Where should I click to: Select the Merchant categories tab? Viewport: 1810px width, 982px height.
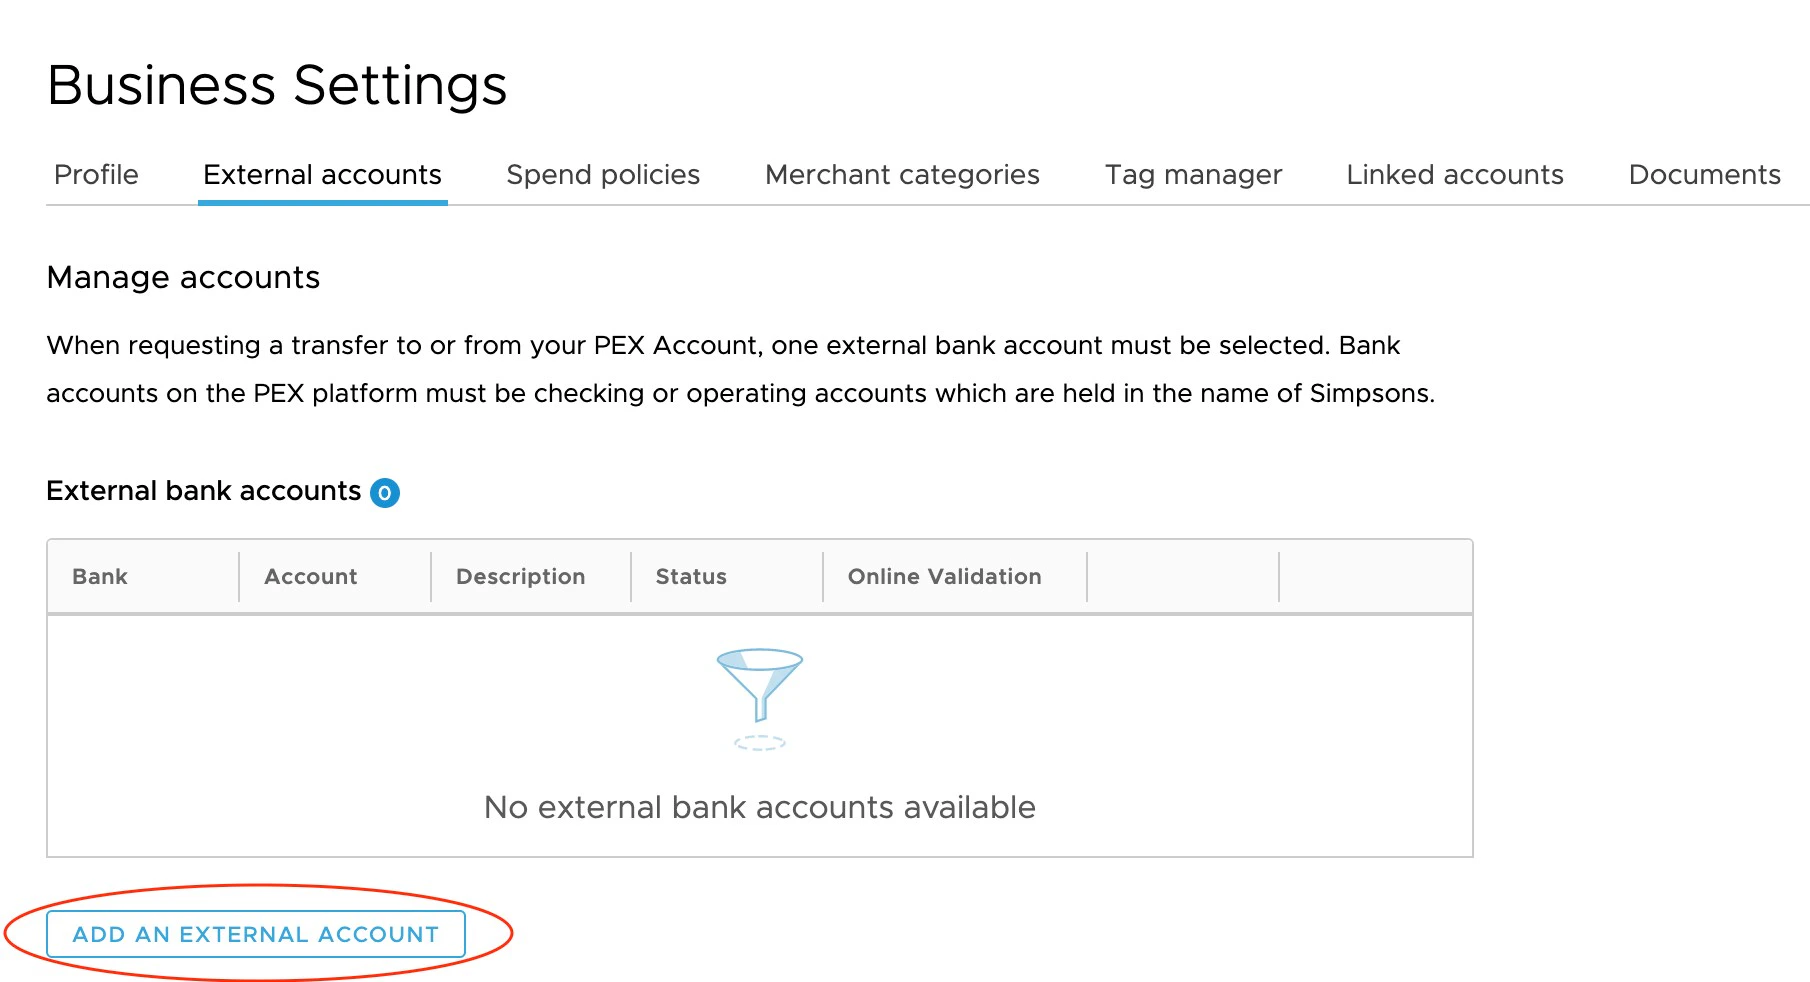[x=902, y=174]
